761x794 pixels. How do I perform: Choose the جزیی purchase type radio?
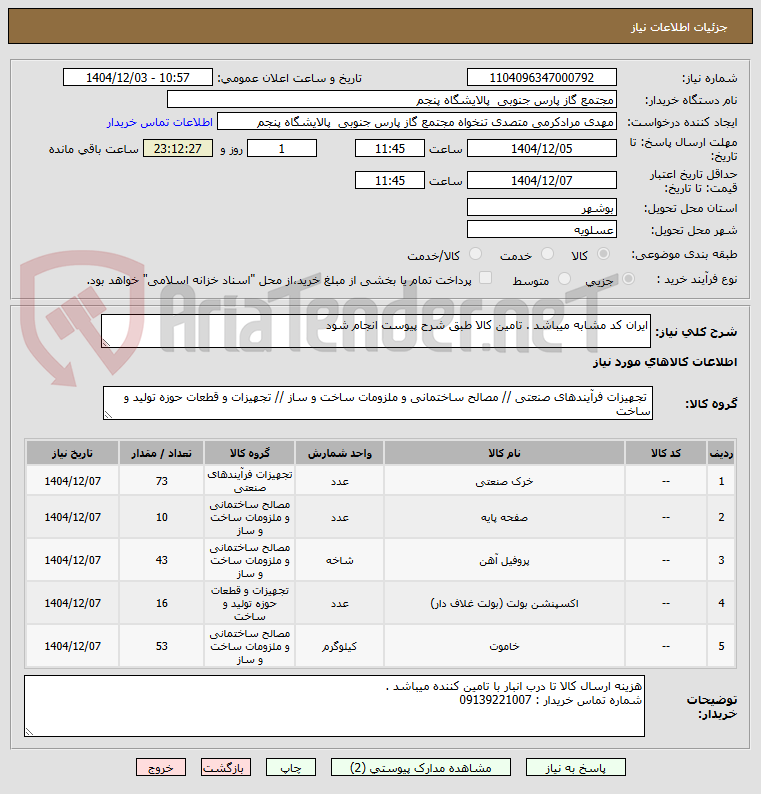pyautogui.click(x=628, y=279)
